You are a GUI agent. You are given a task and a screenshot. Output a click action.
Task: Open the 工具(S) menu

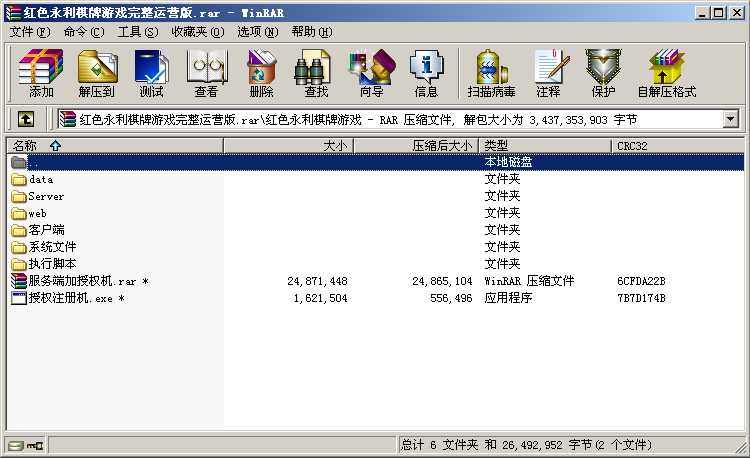[138, 32]
